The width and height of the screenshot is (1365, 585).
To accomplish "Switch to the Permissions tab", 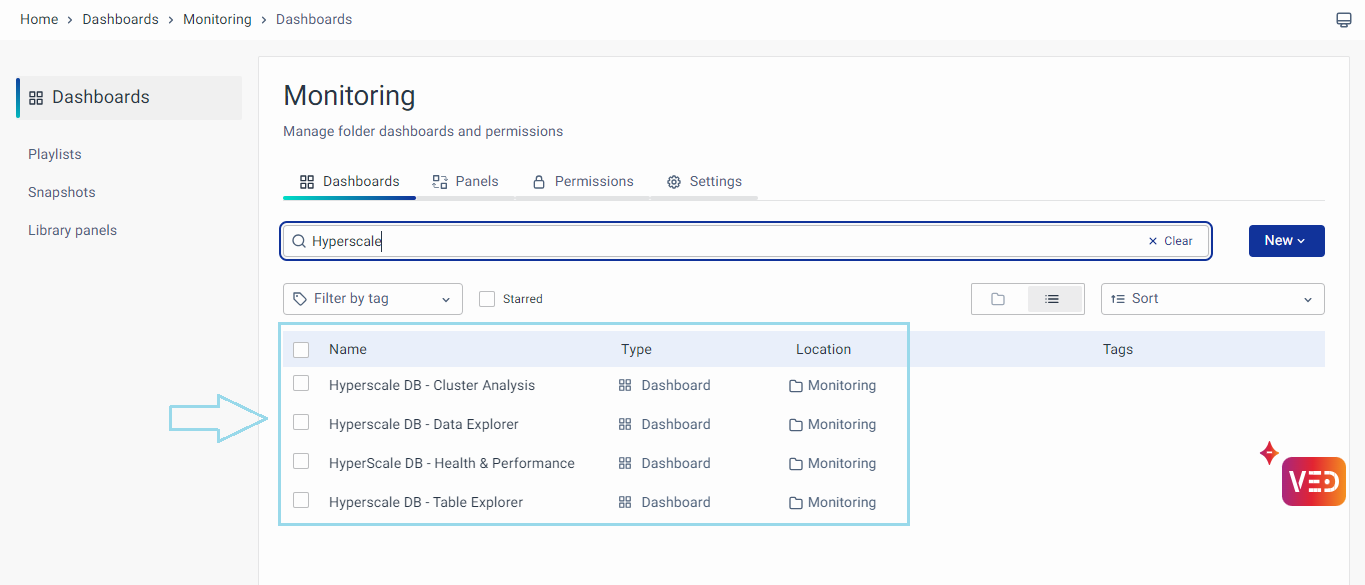I will 583,182.
